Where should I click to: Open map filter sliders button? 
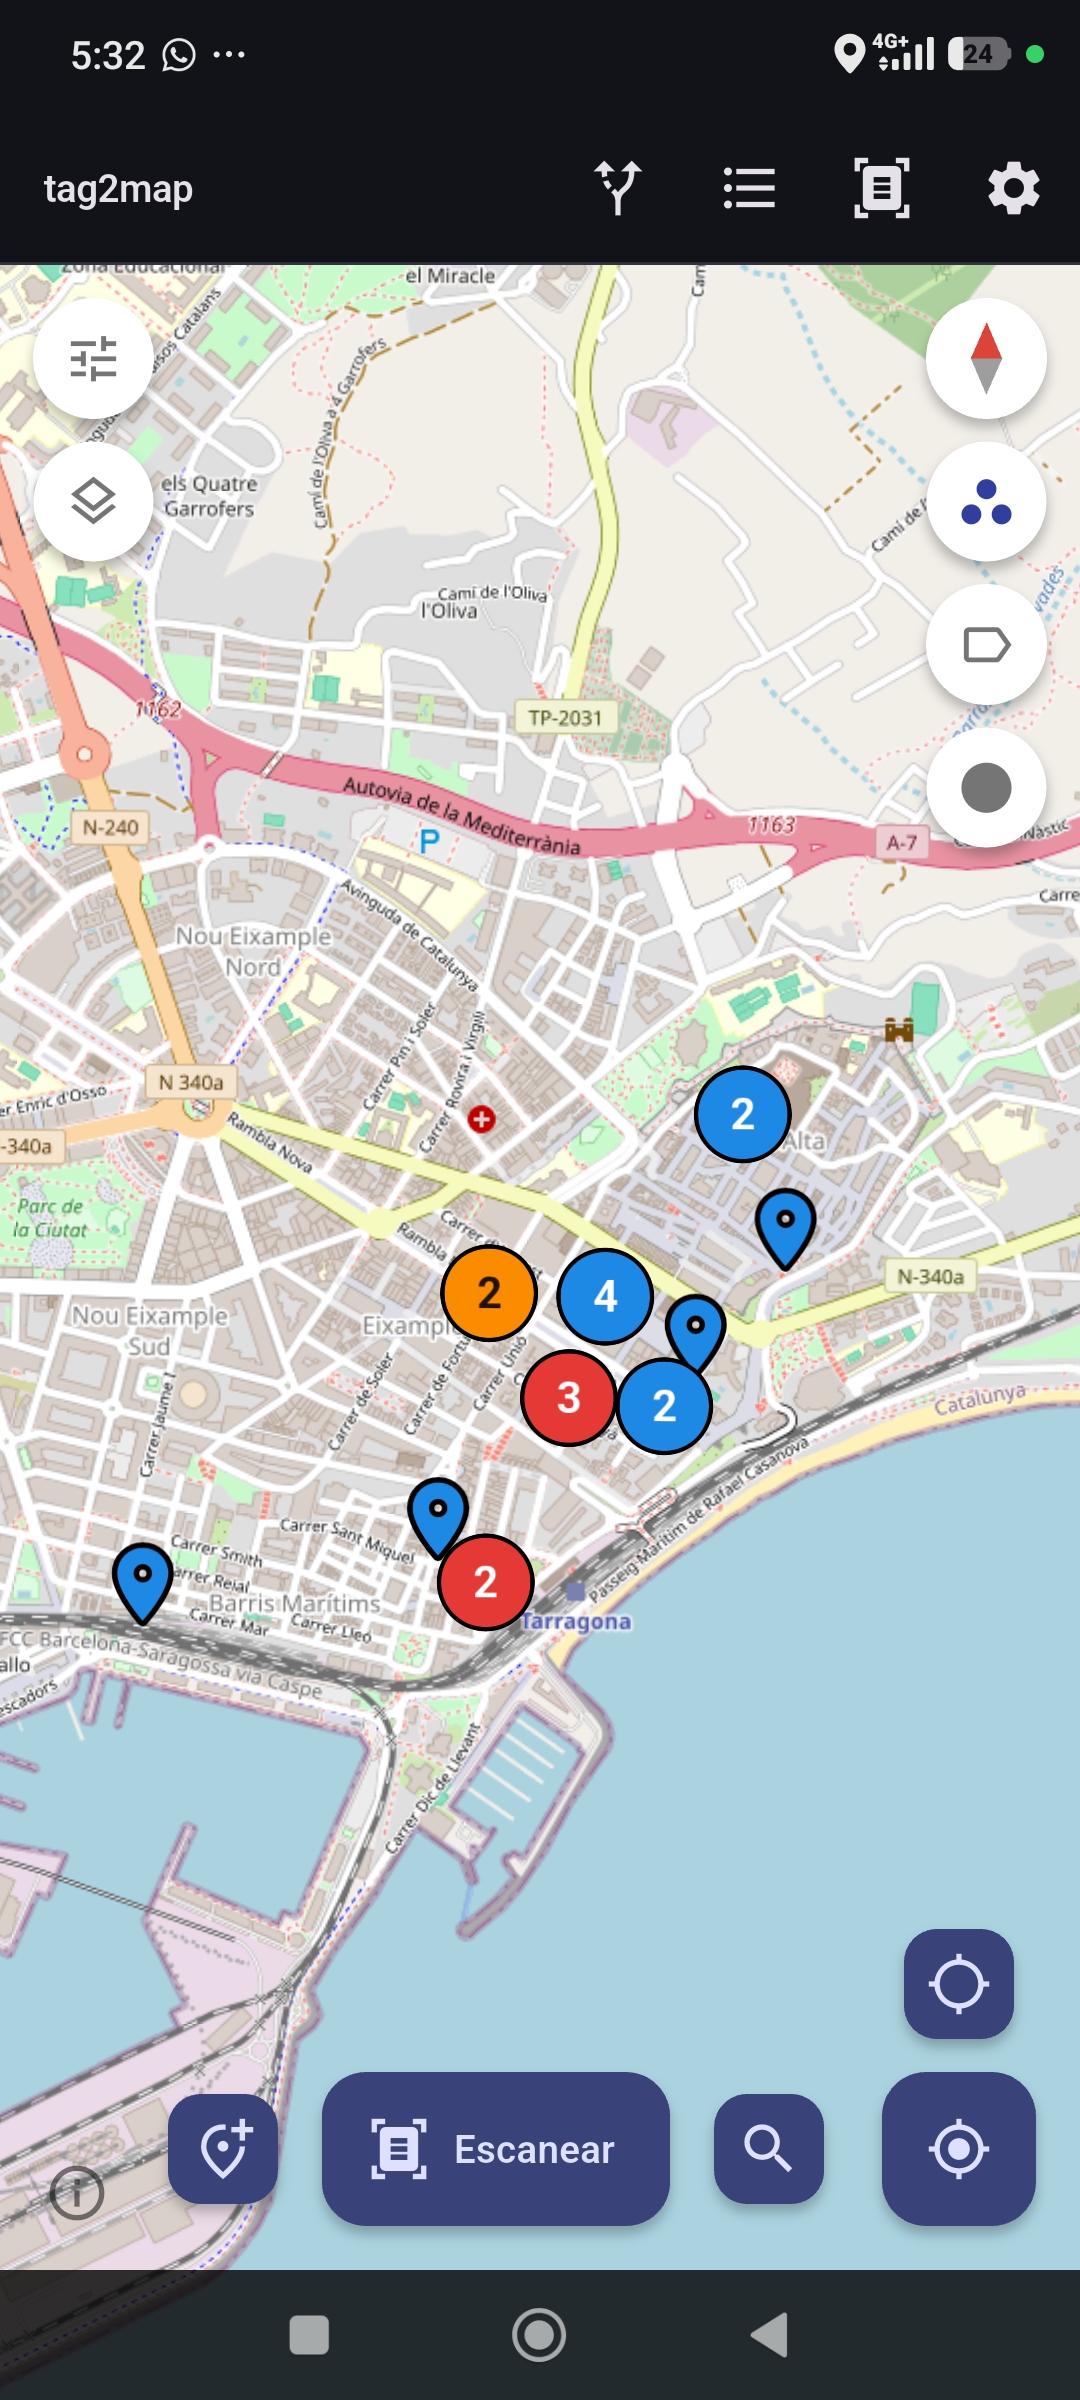[93, 358]
